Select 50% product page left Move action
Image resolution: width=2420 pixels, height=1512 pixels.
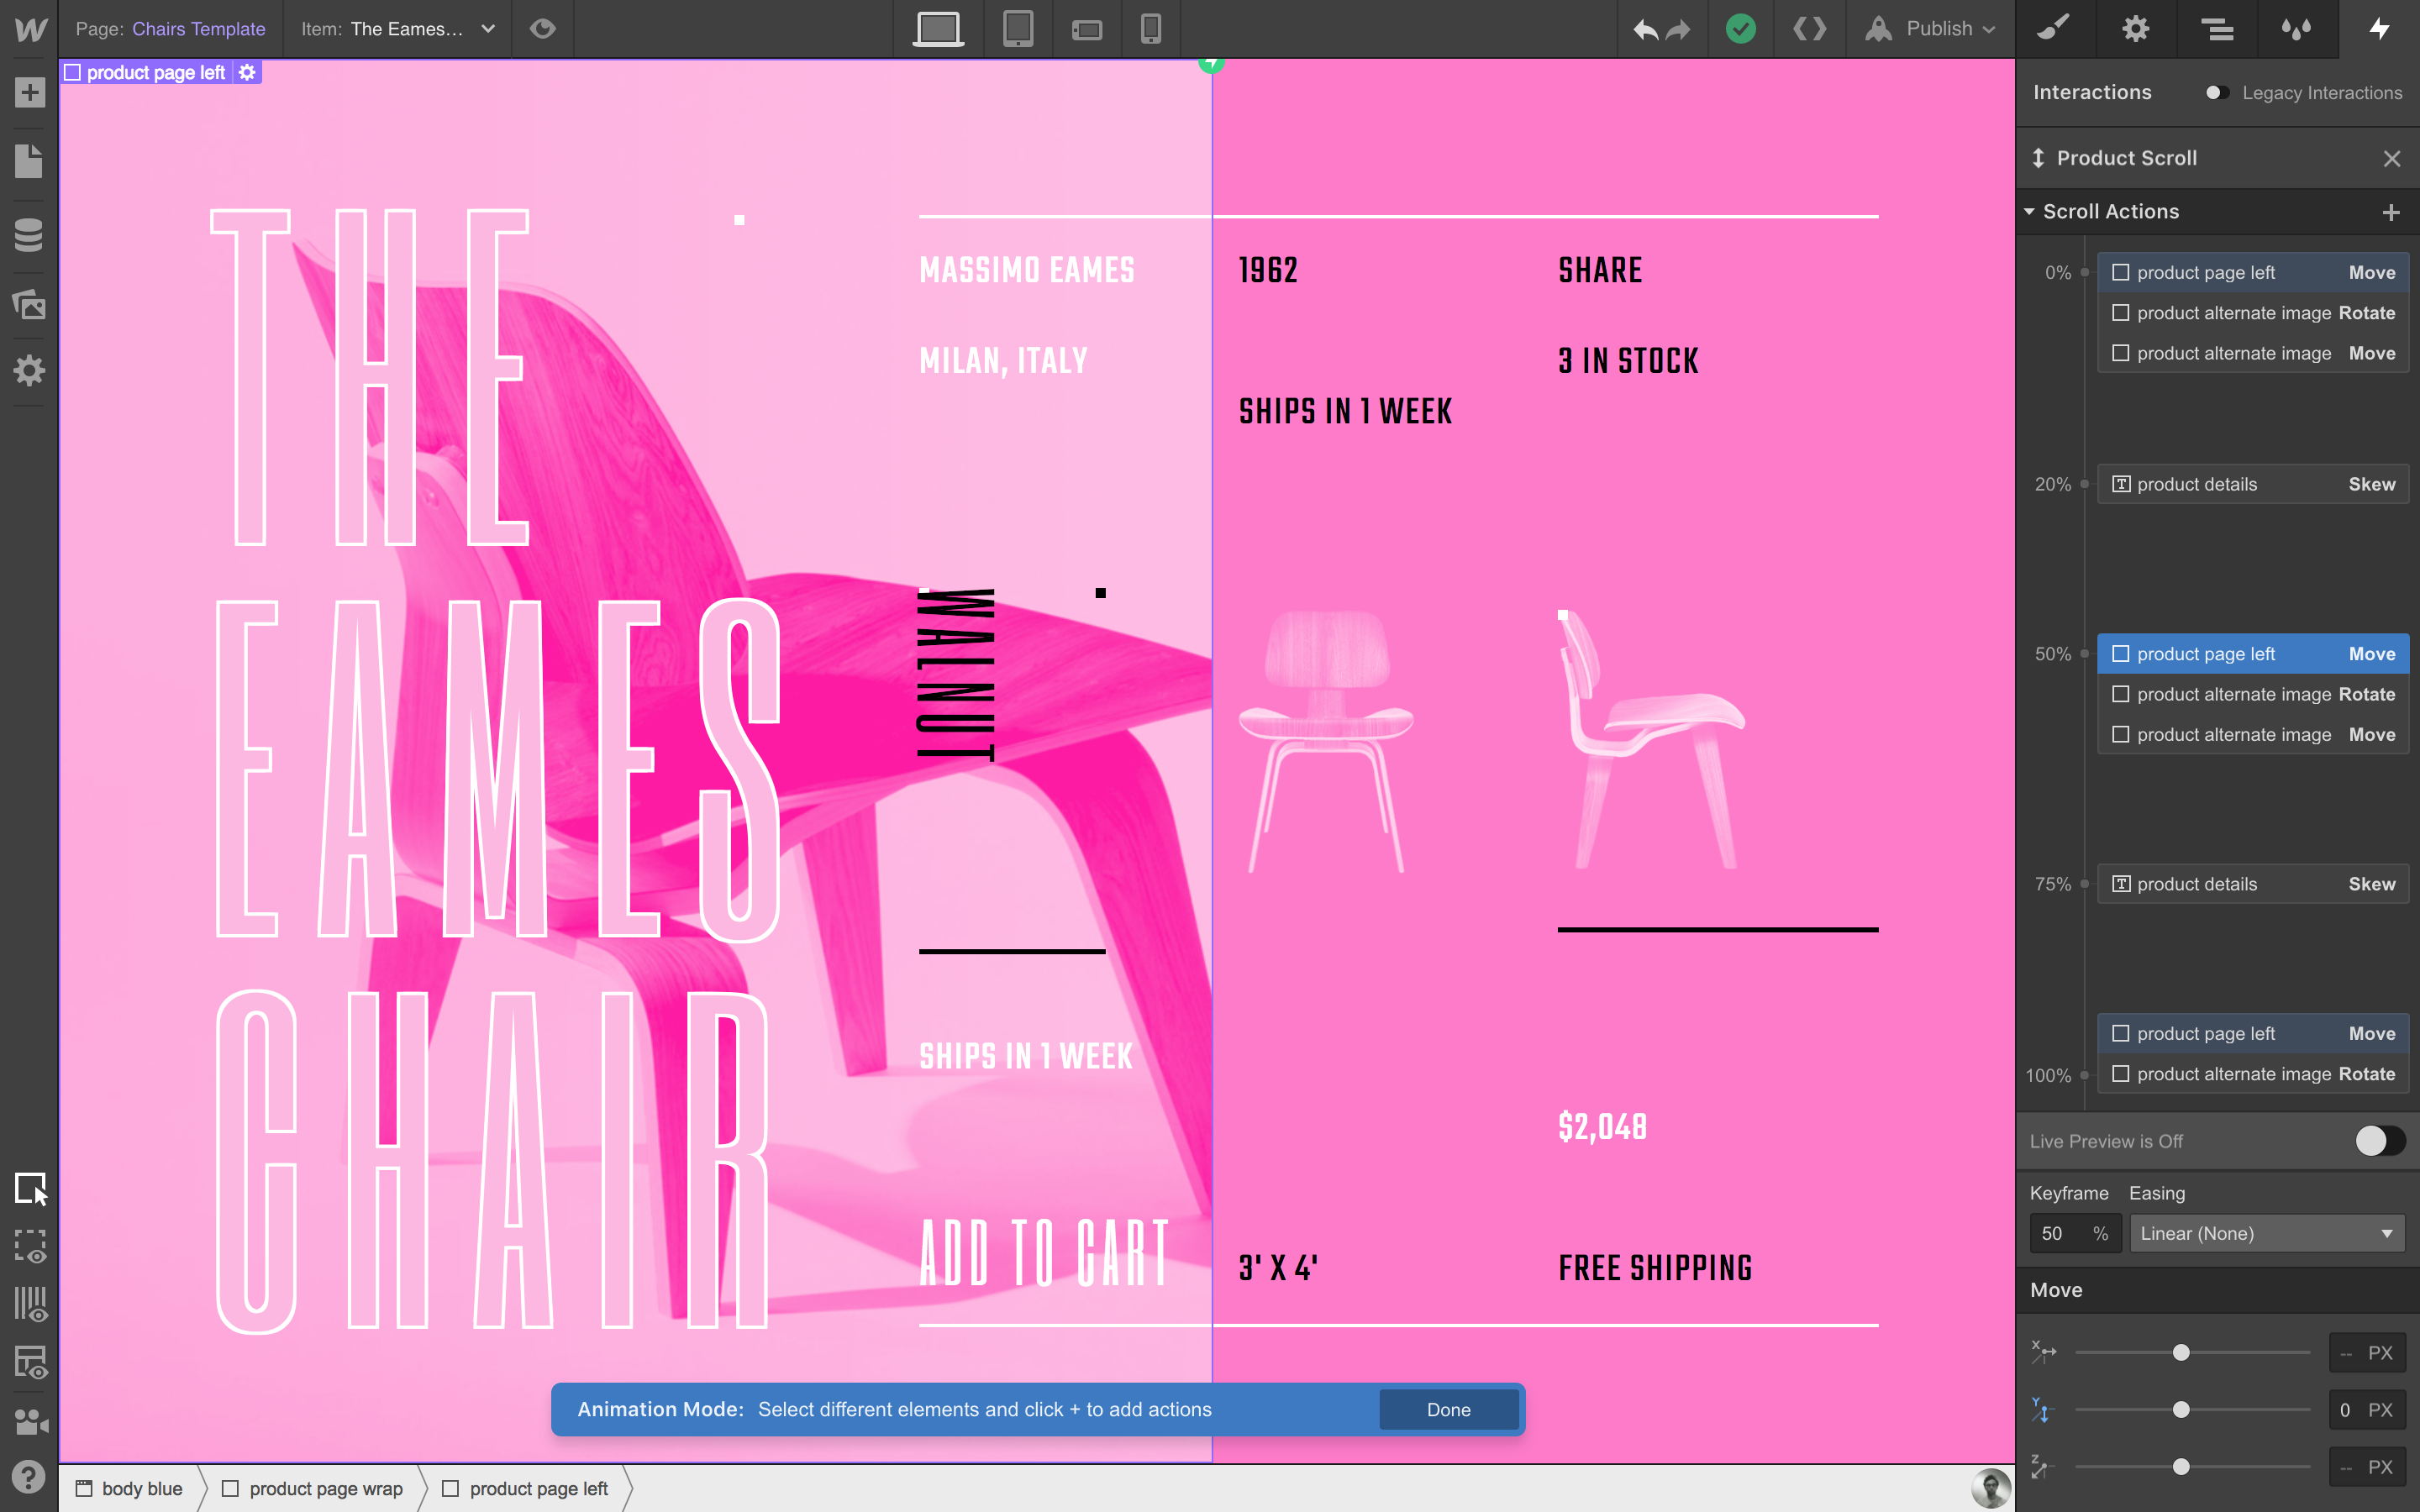coord(2253,654)
